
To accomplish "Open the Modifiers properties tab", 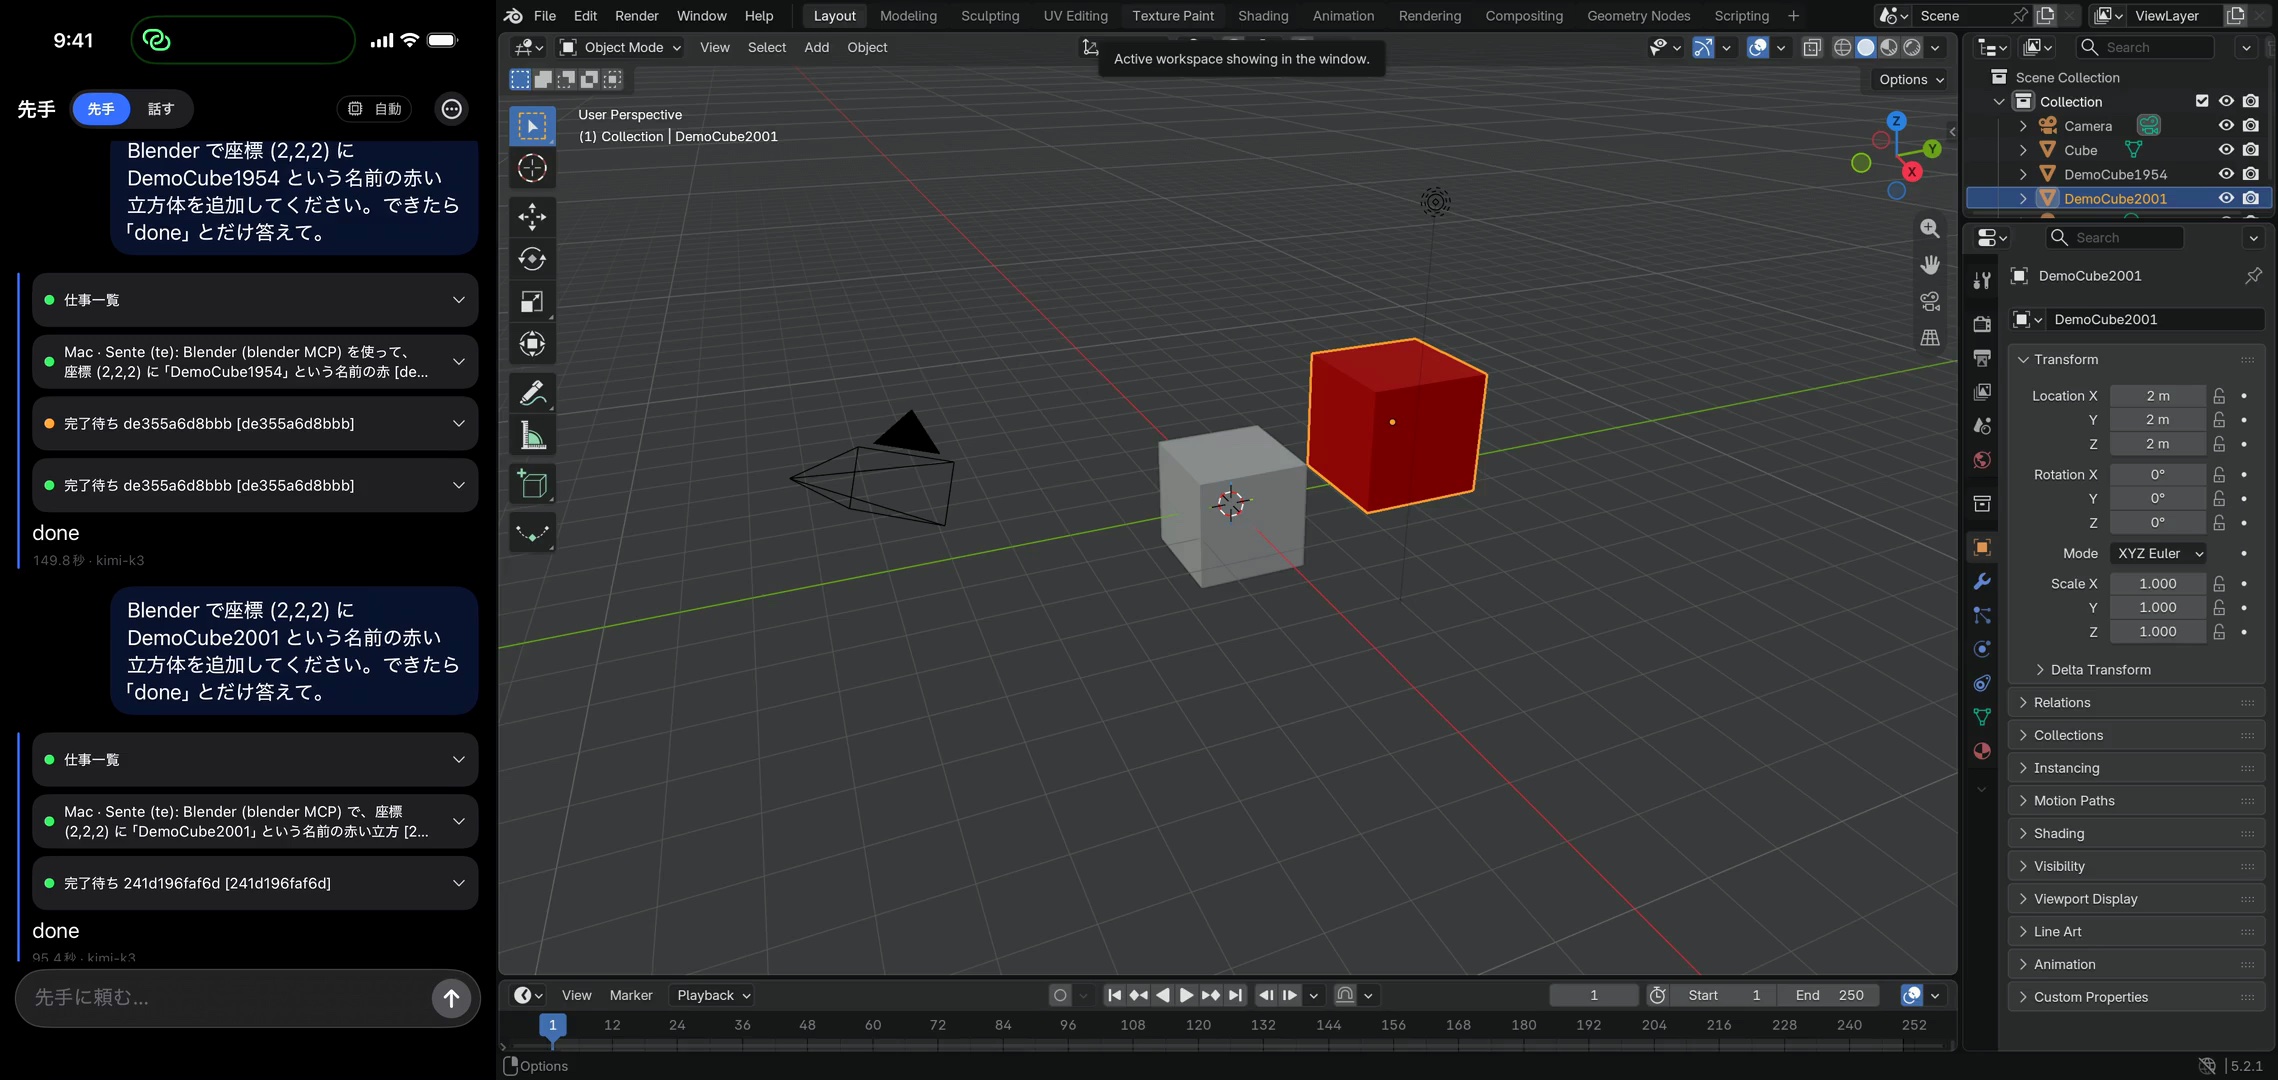I will click(x=1982, y=581).
